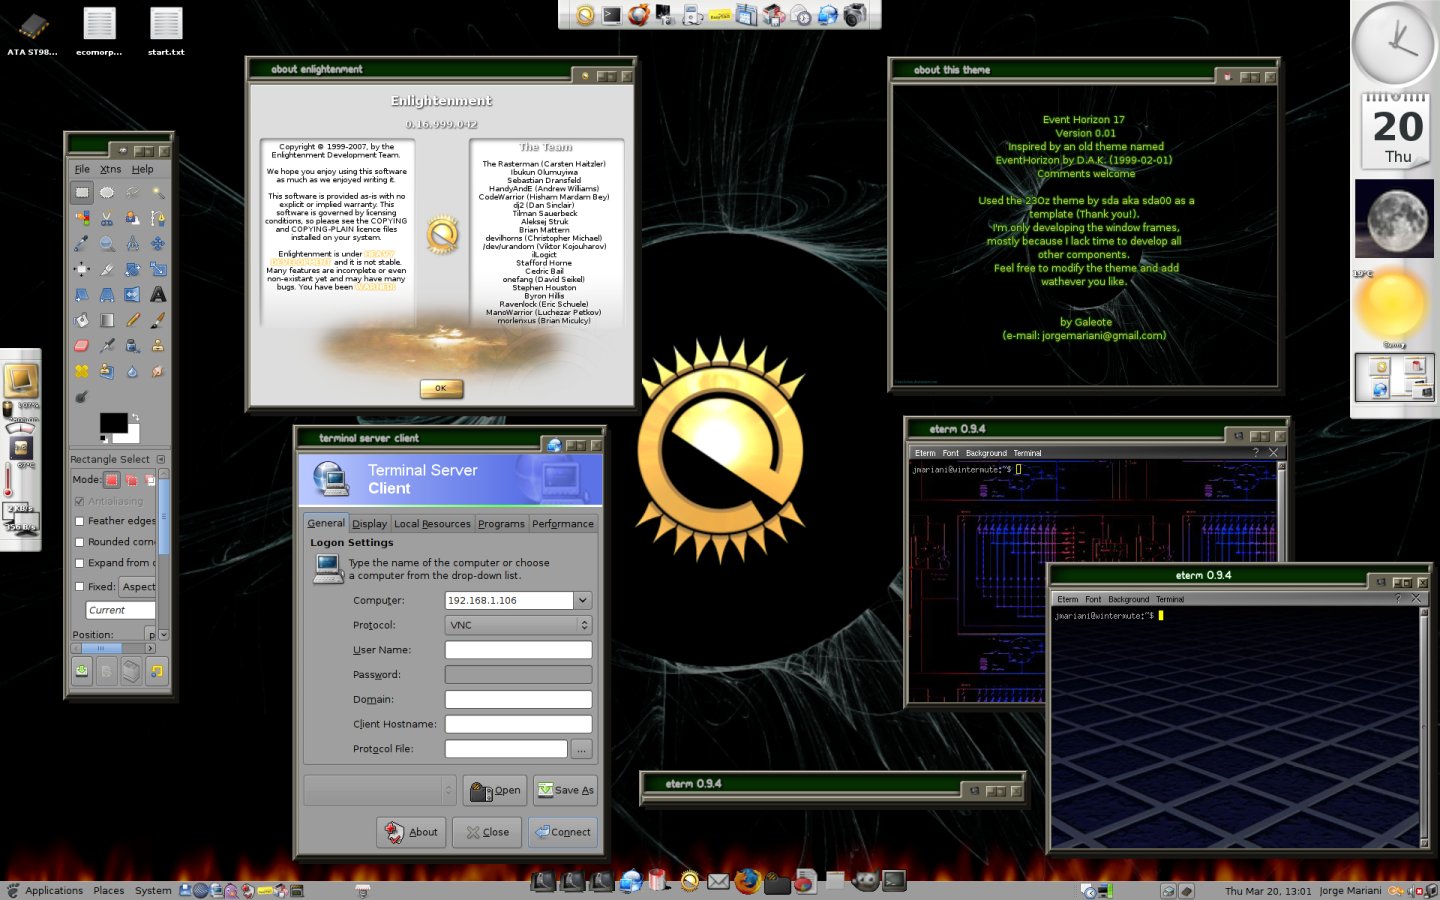The image size is (1440, 900).
Task: Open the Places menu on bottom panel
Action: coord(108,890)
